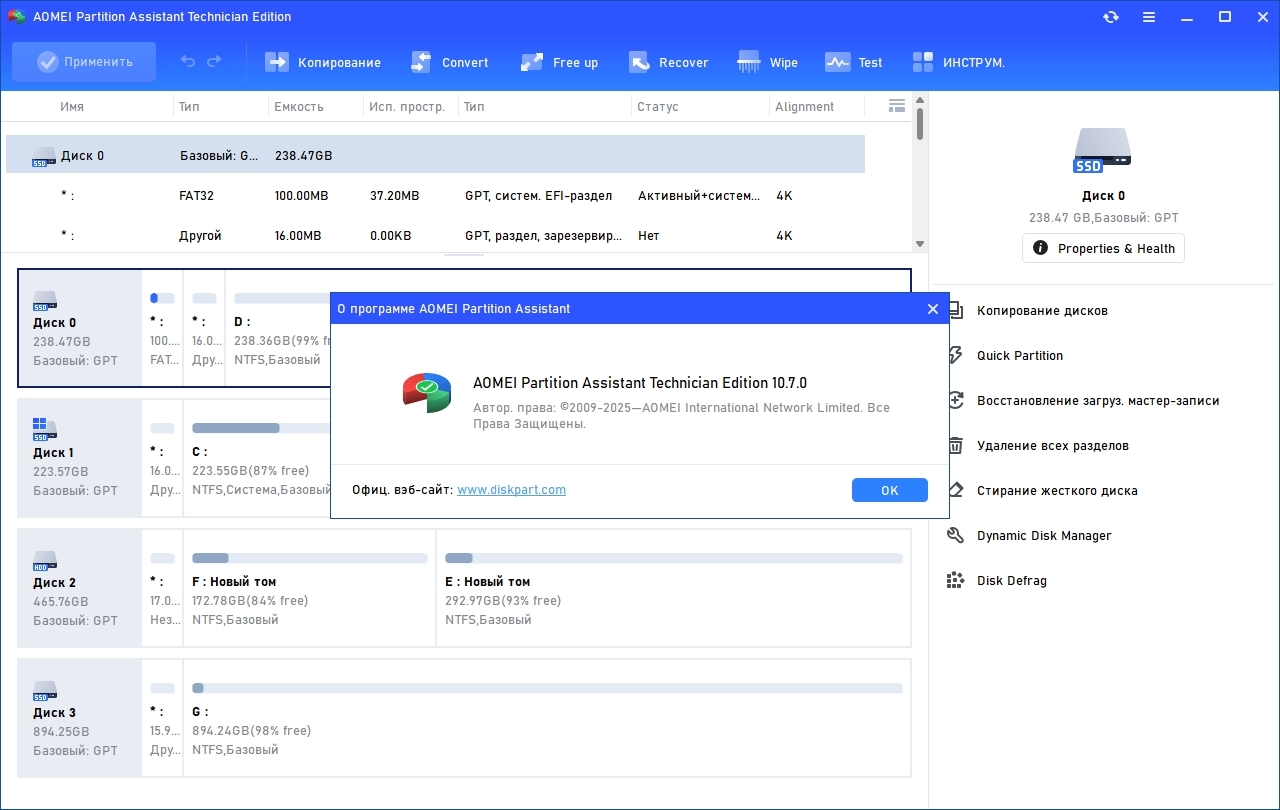Open the Wipe tool
1280x810 pixels.
768,62
